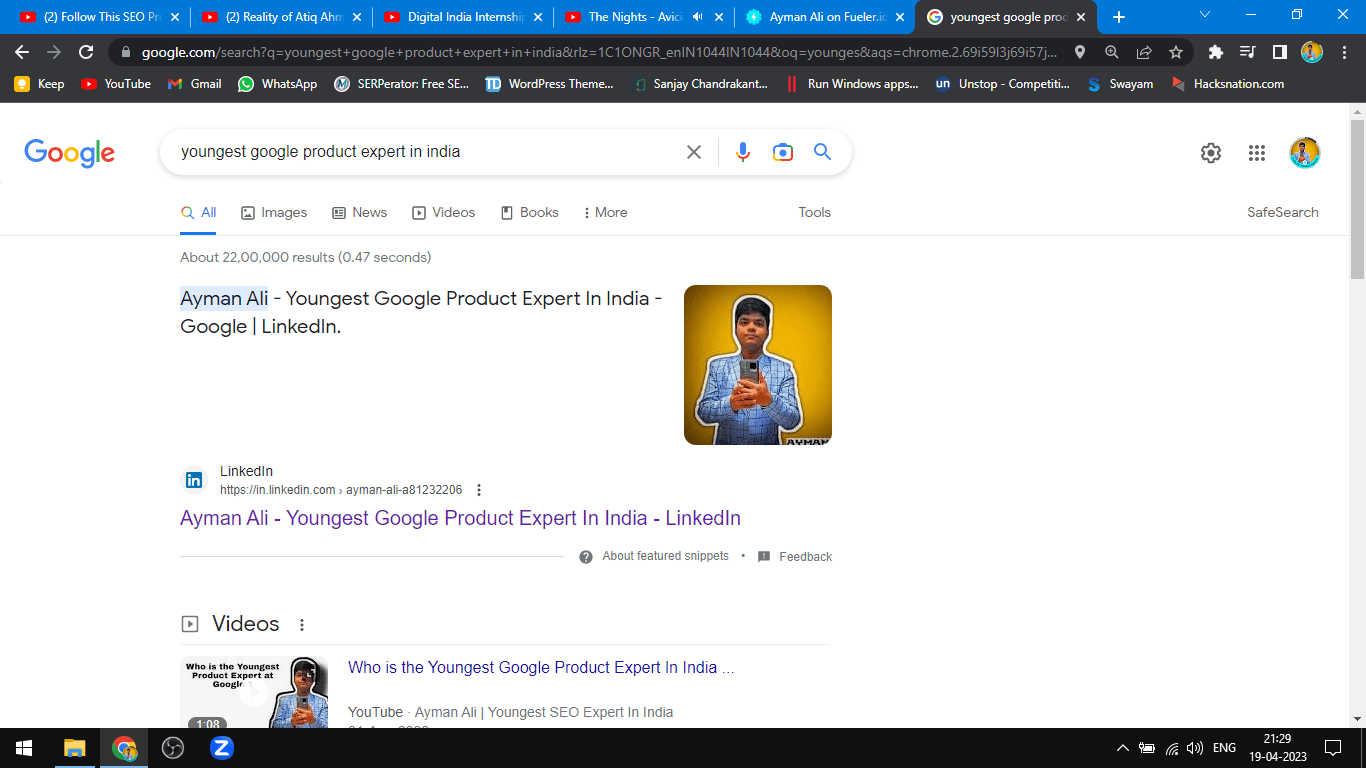Expand the More search filters menu
The height and width of the screenshot is (768, 1366).
(605, 212)
